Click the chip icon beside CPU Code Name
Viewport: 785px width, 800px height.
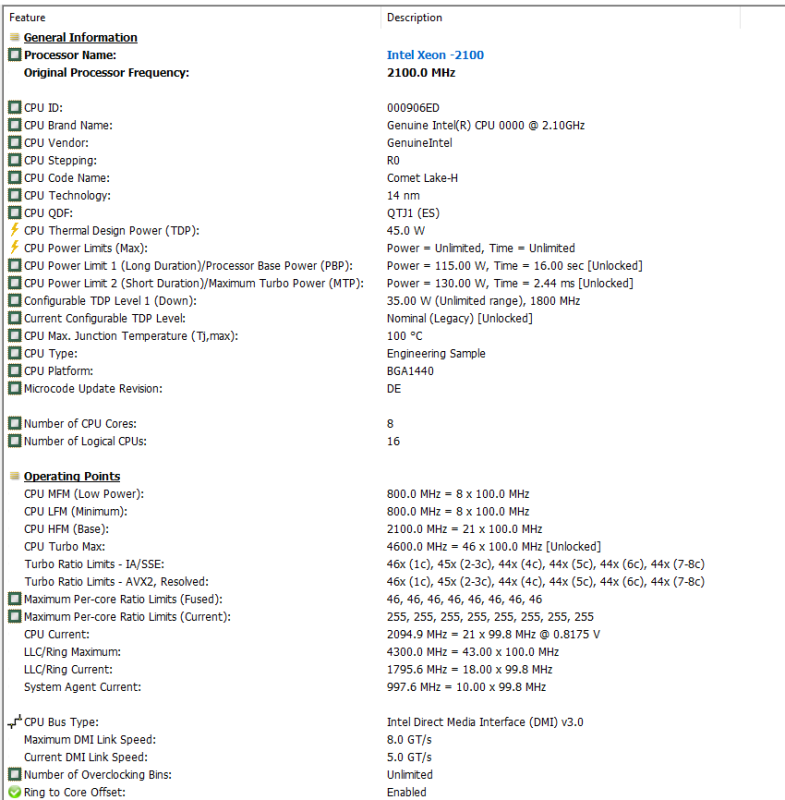click(x=15, y=178)
